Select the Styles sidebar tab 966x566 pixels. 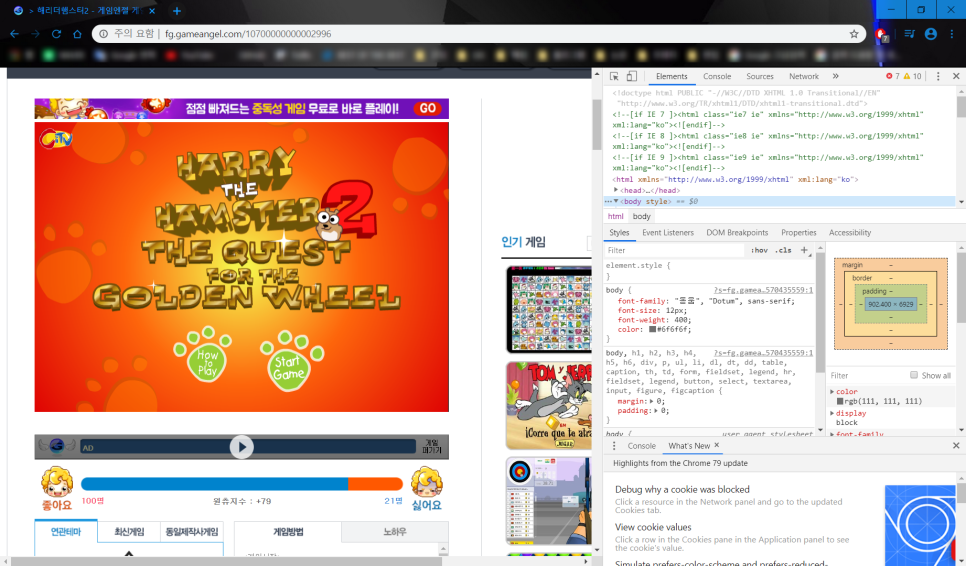(619, 233)
